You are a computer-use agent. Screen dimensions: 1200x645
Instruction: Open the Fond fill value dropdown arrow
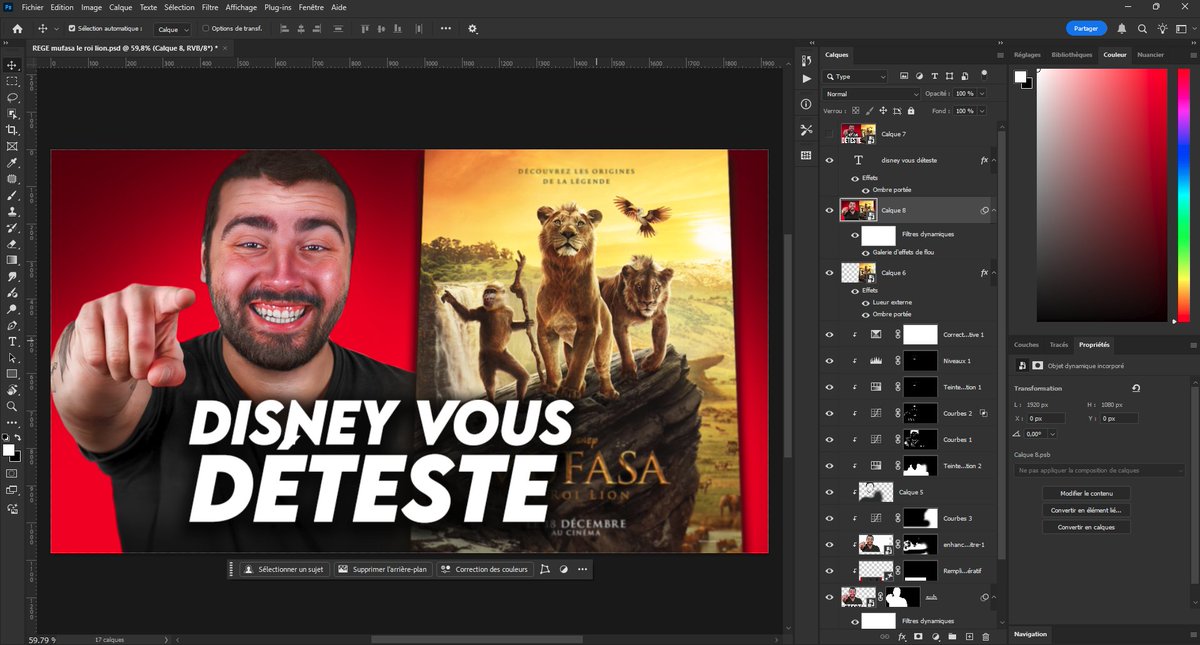[x=982, y=111]
